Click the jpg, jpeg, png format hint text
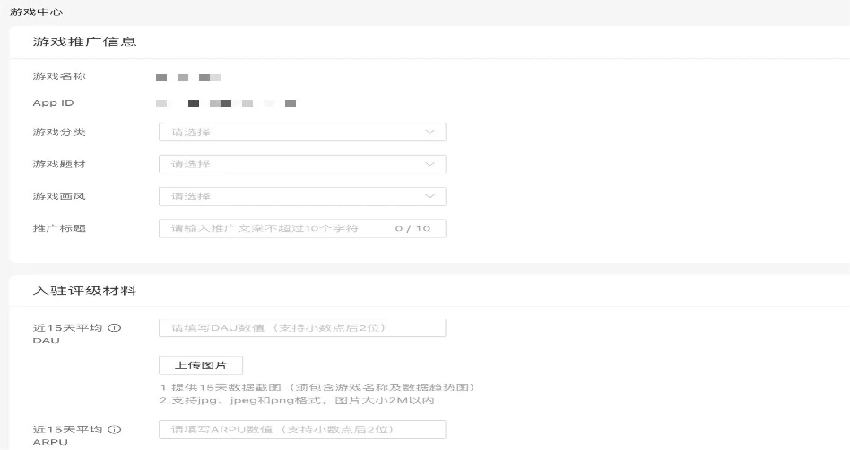The width and height of the screenshot is (850, 450). pos(297,400)
